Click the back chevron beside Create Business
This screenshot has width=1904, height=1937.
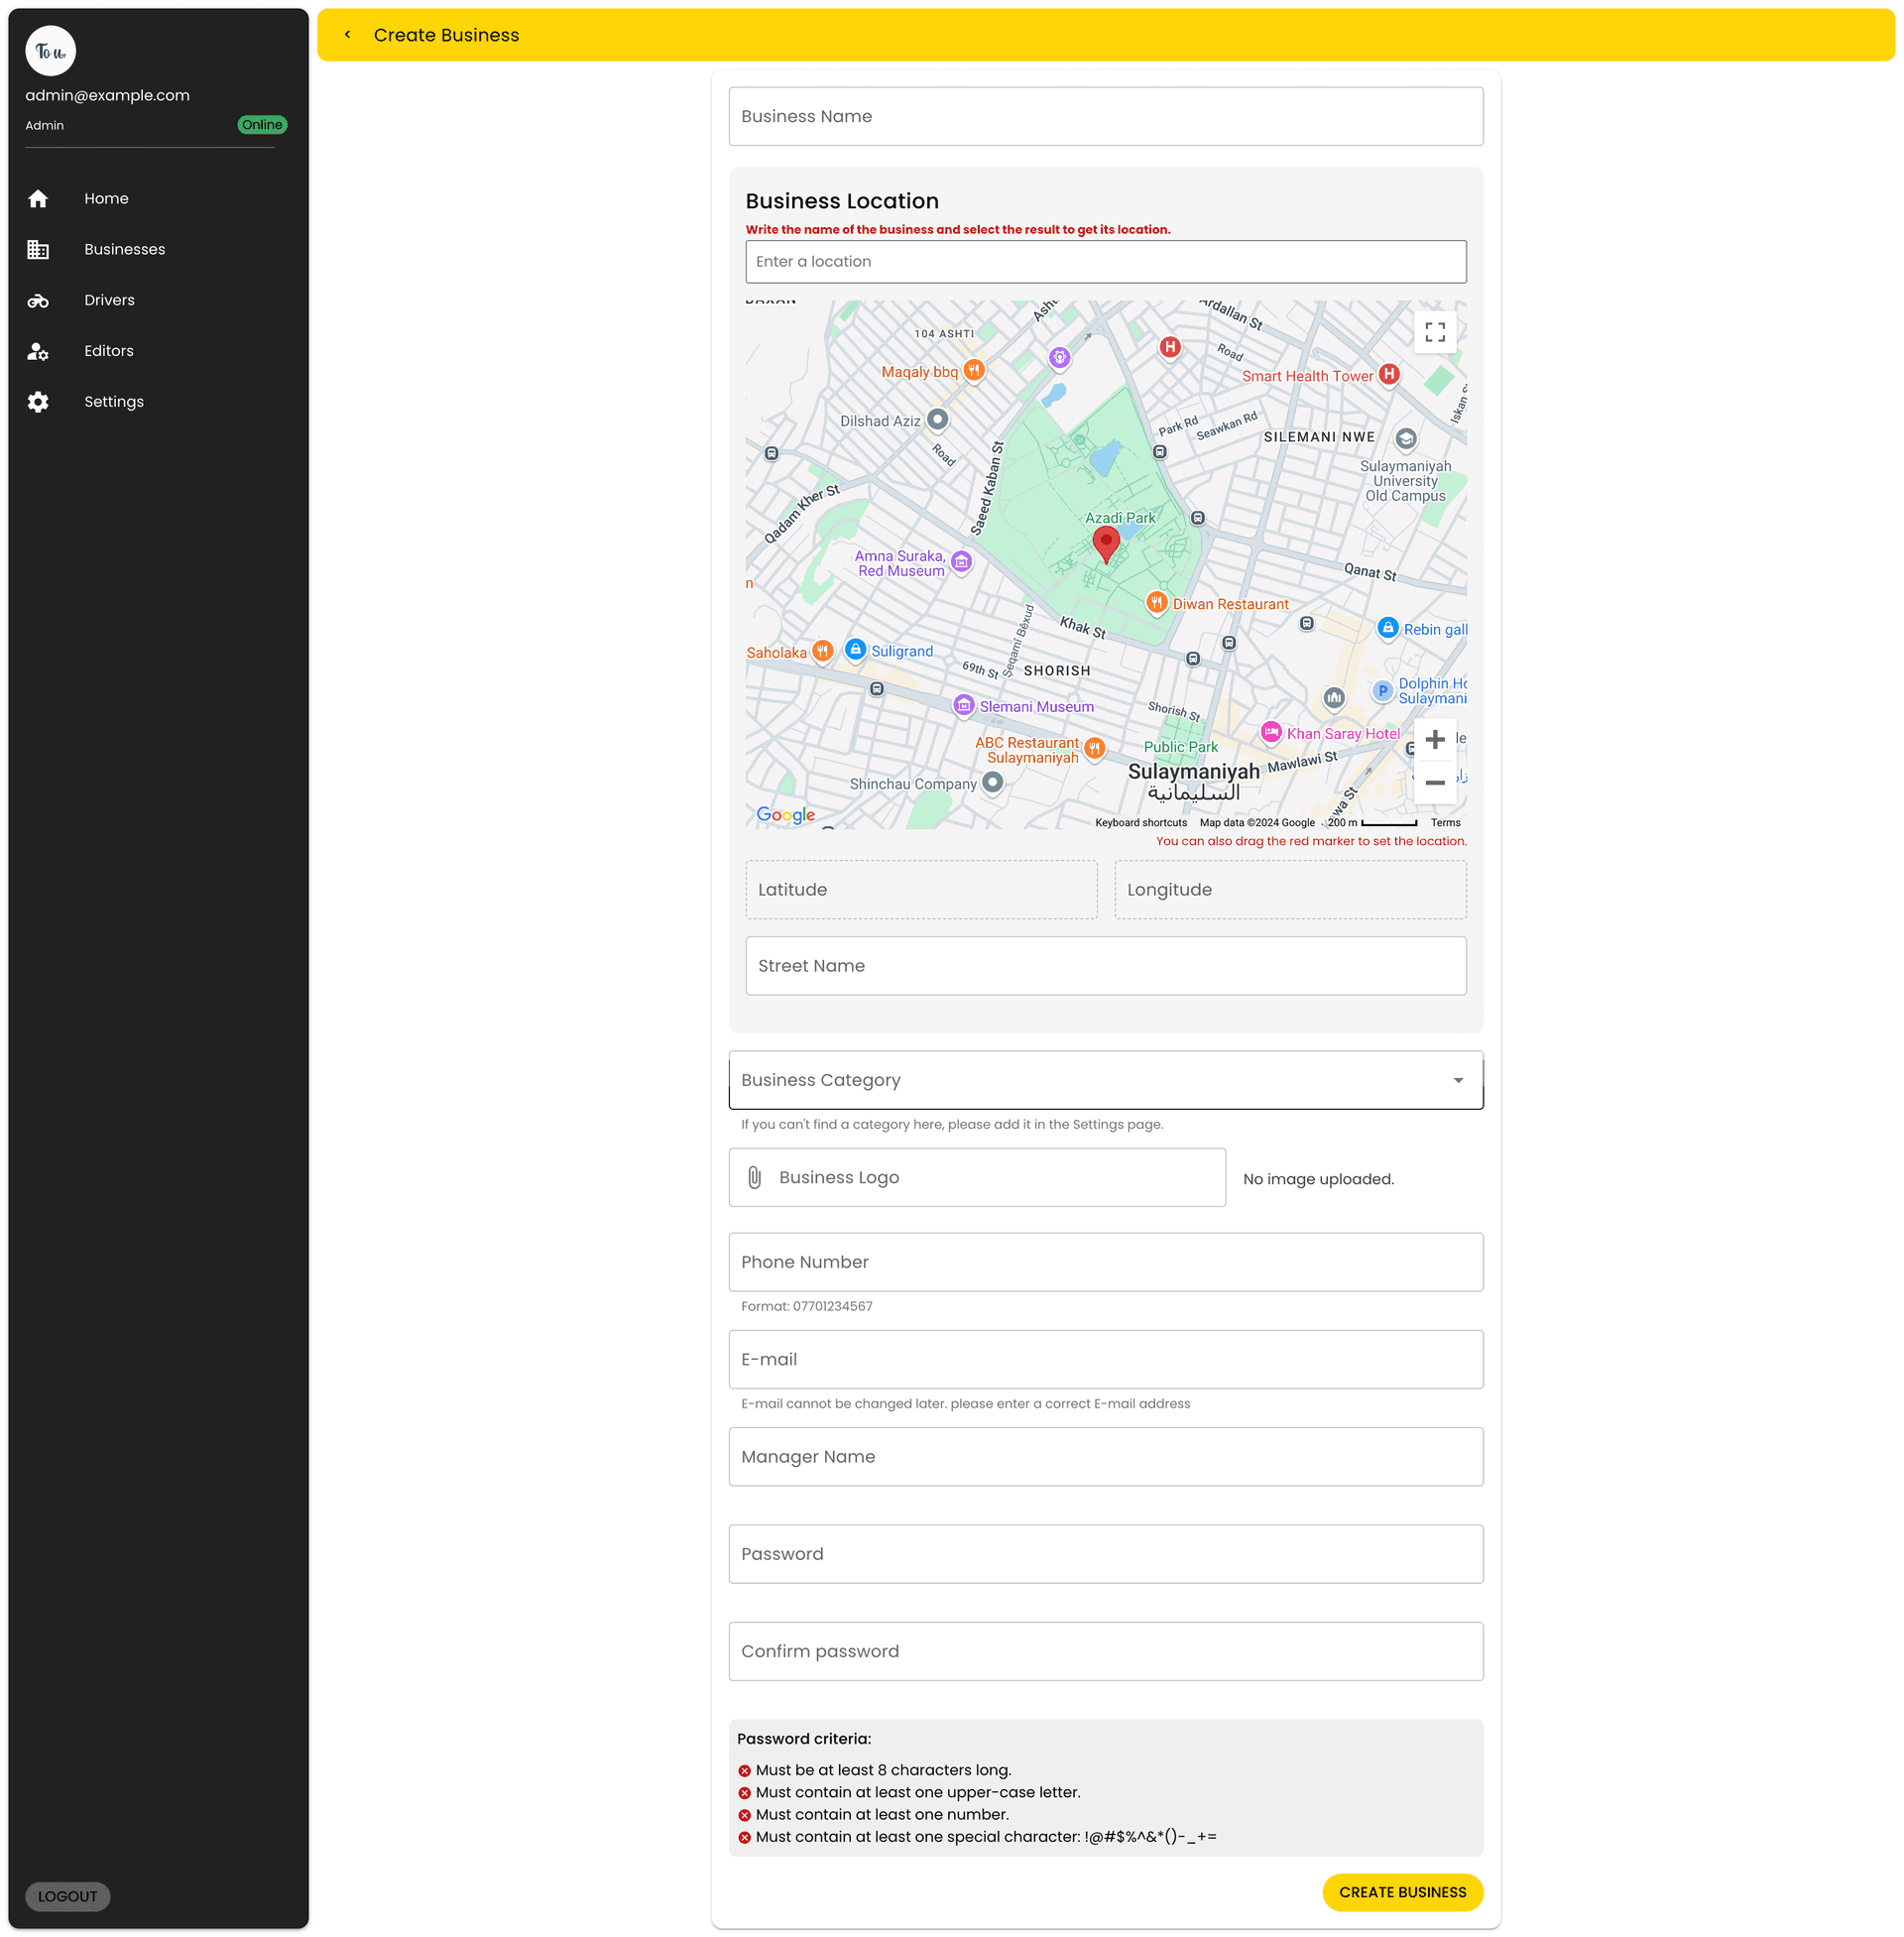[x=347, y=35]
